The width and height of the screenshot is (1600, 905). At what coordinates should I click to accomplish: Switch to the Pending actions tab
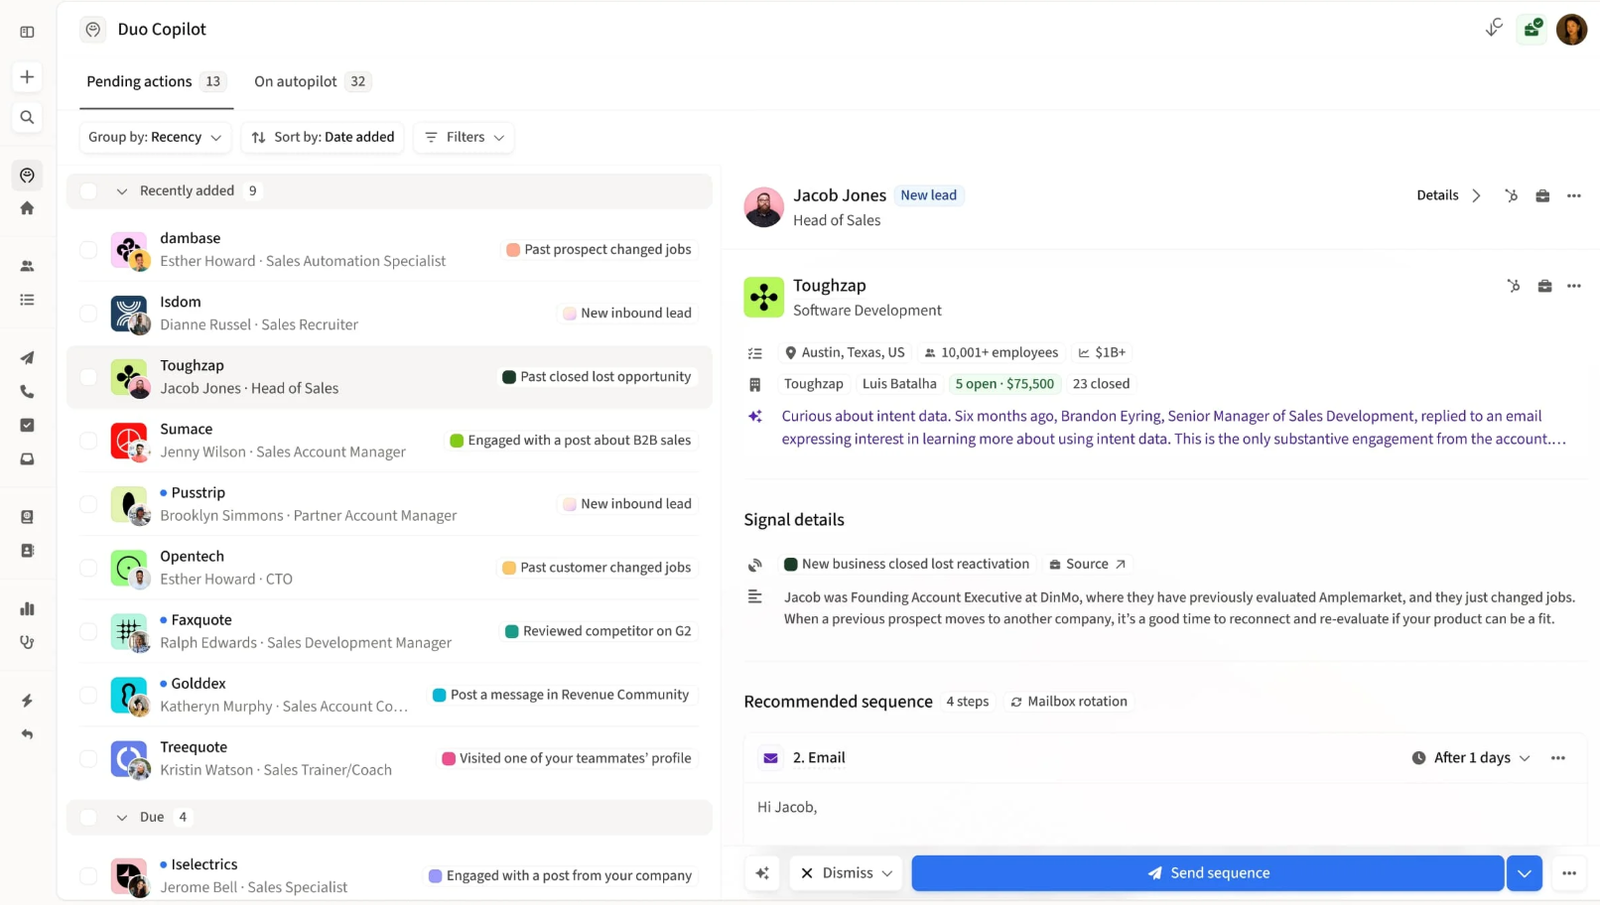156,82
